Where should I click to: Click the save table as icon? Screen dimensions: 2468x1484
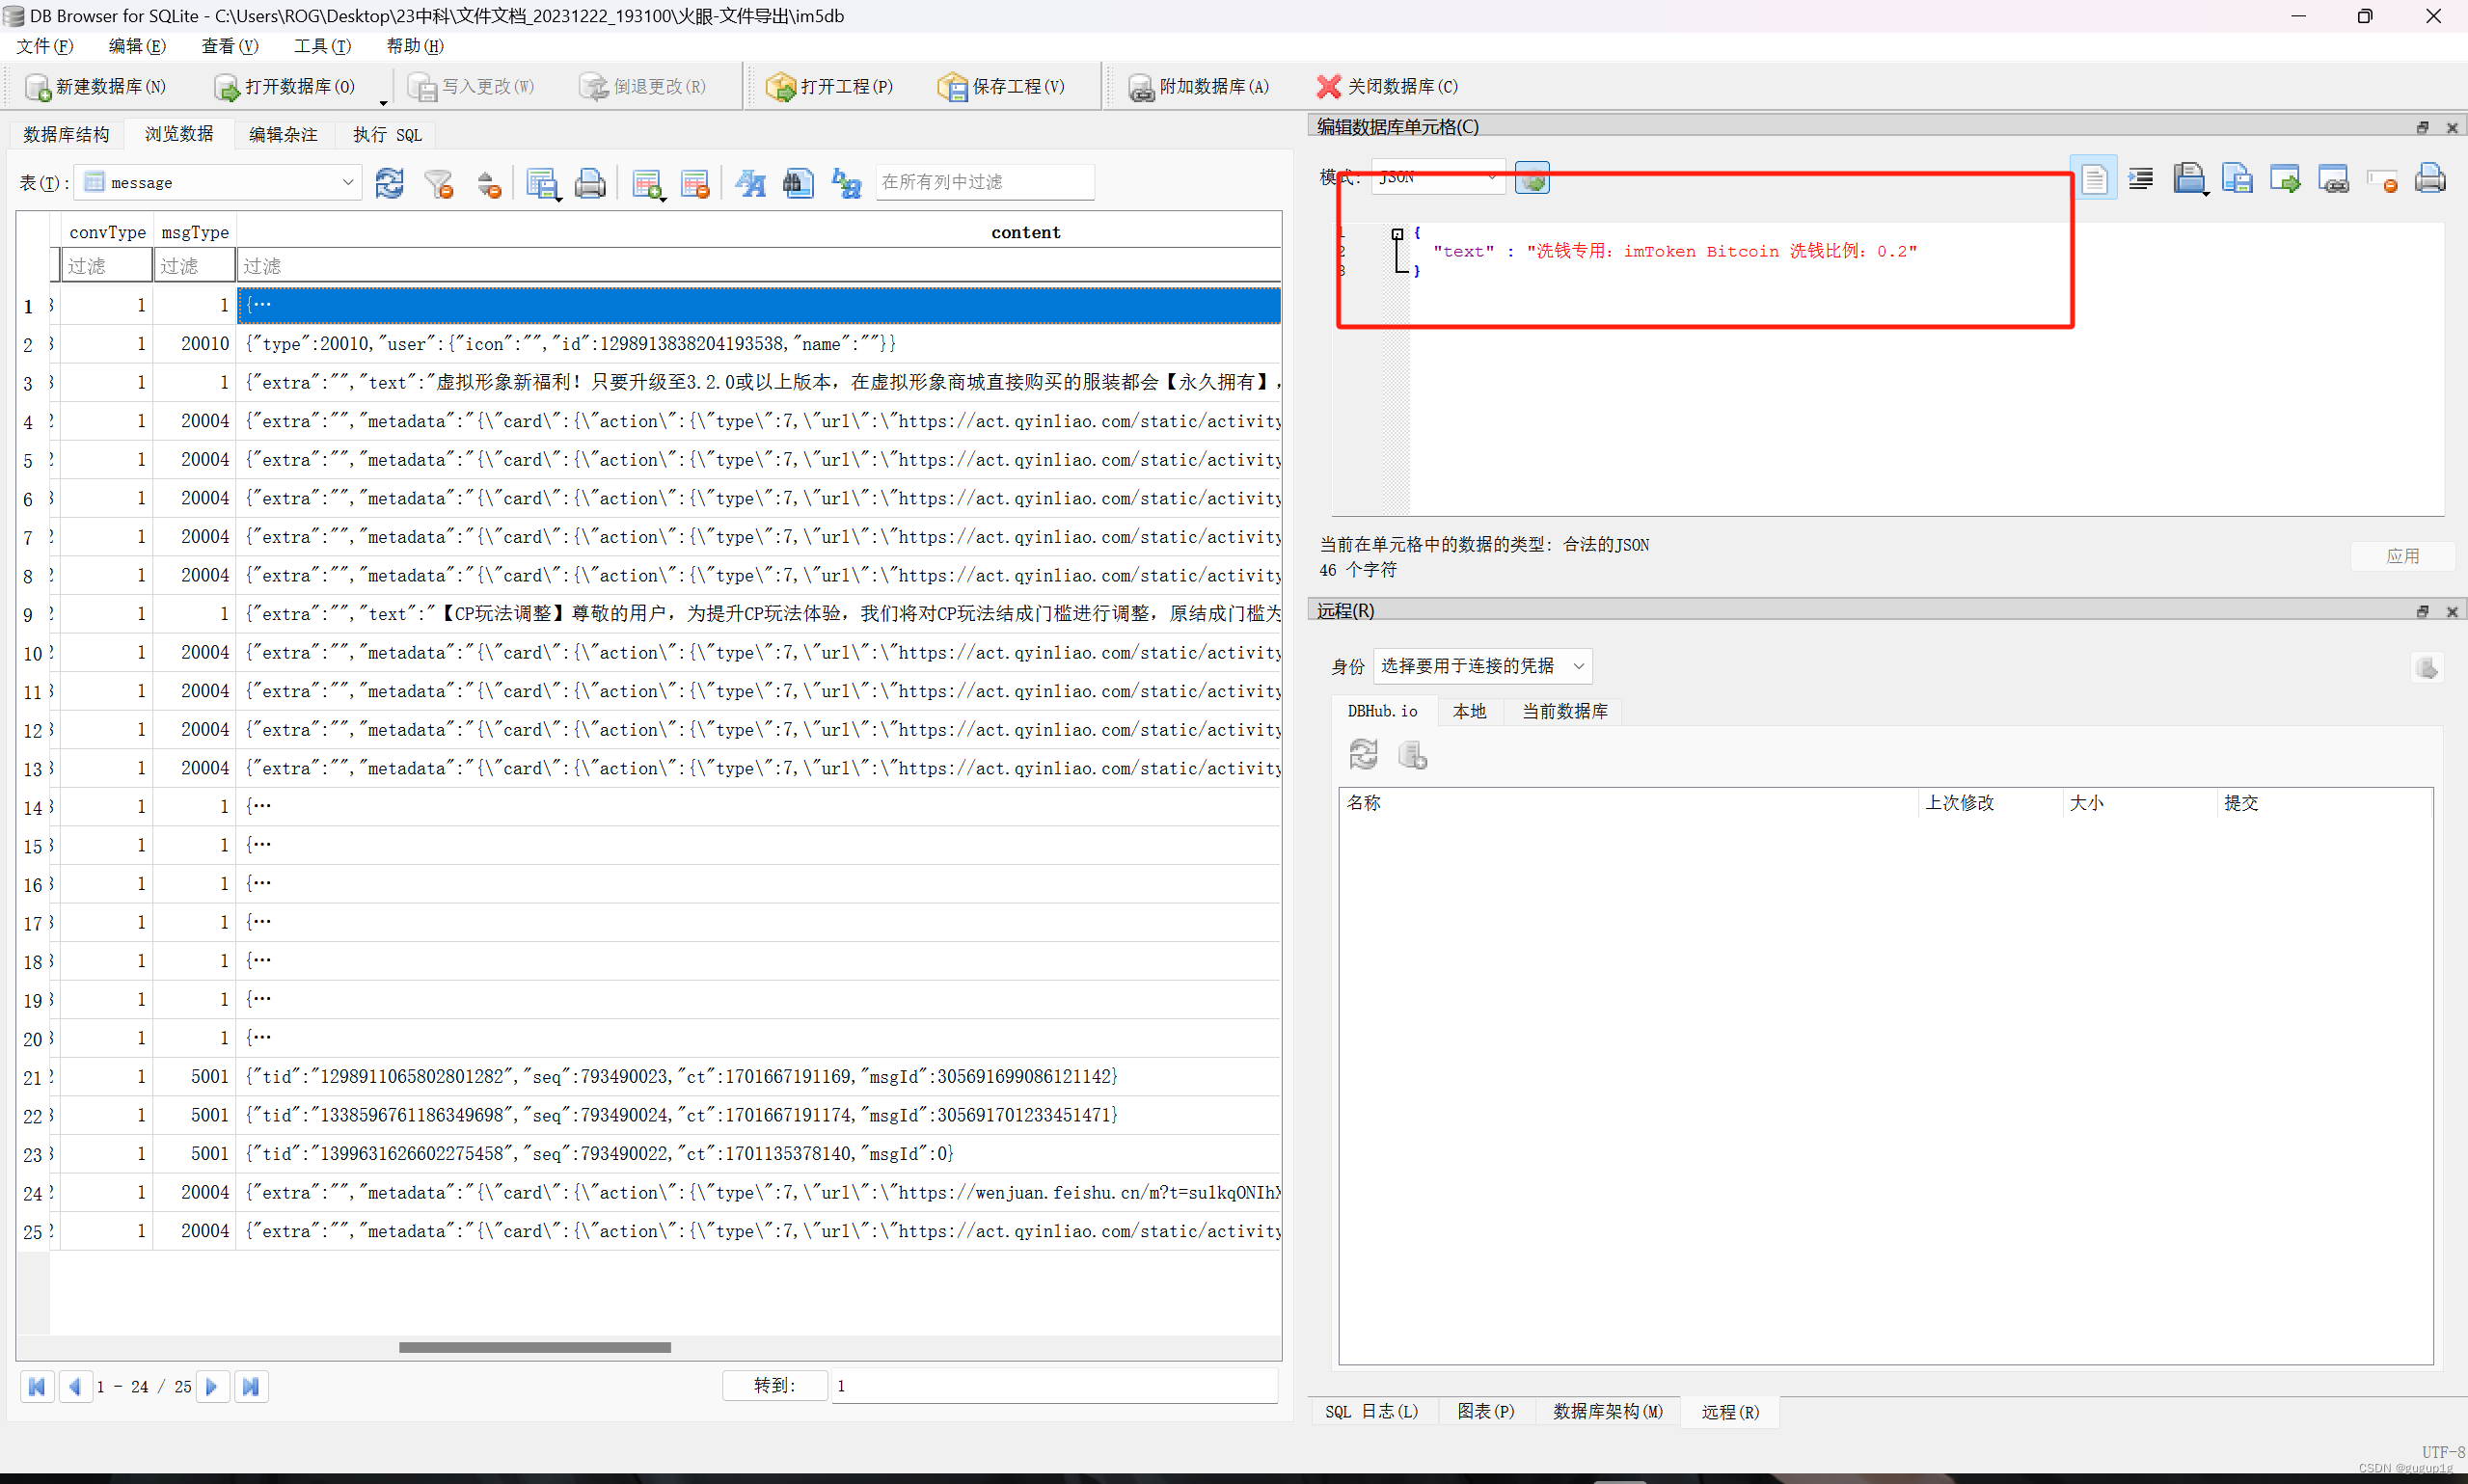[542, 183]
